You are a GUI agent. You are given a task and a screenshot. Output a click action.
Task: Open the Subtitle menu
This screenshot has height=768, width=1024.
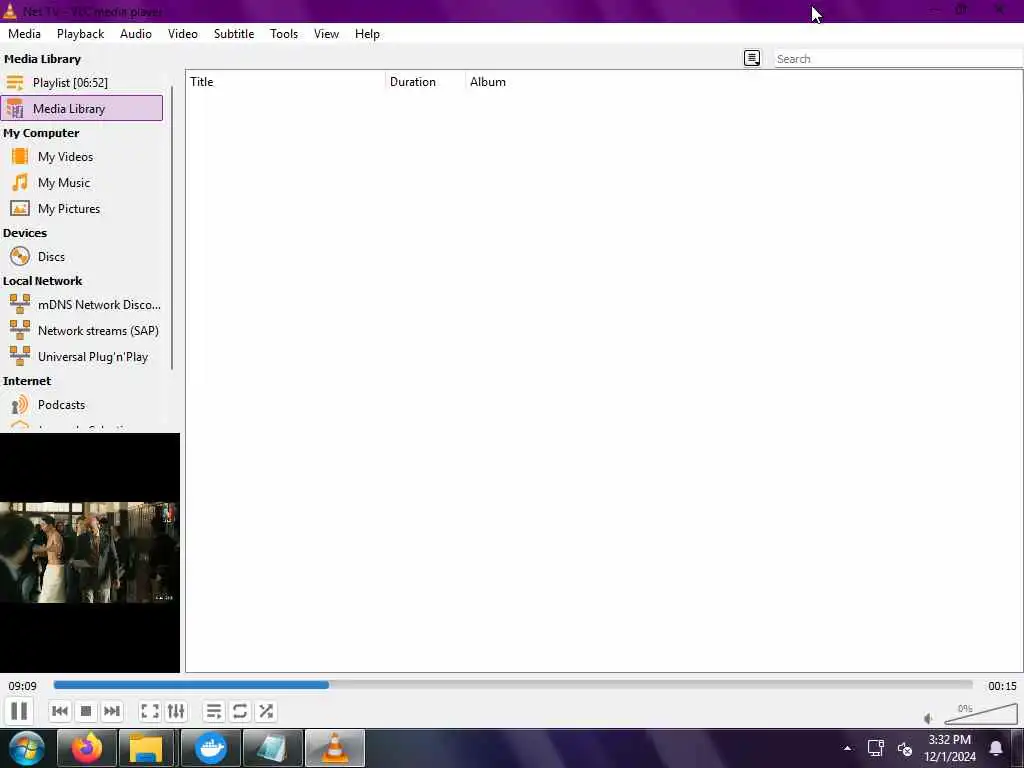234,34
